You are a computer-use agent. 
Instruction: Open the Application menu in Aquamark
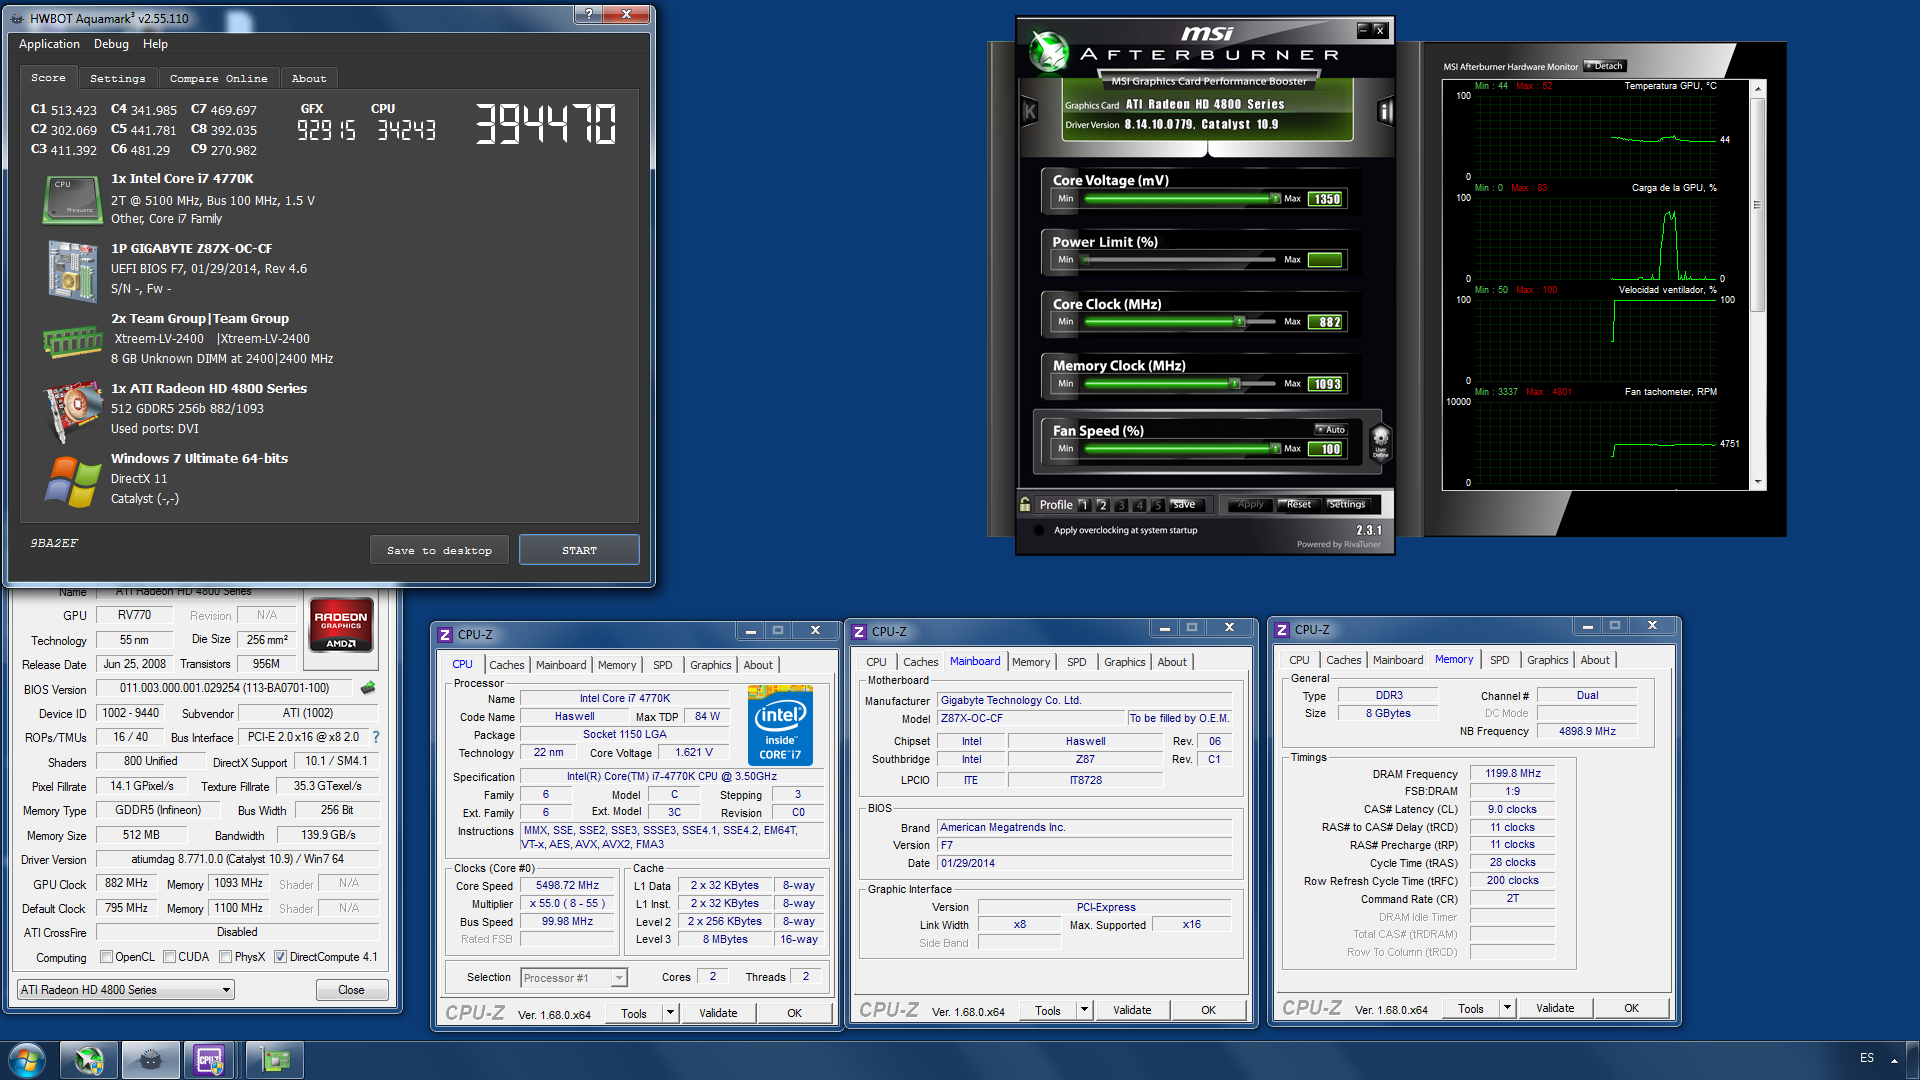(x=49, y=44)
